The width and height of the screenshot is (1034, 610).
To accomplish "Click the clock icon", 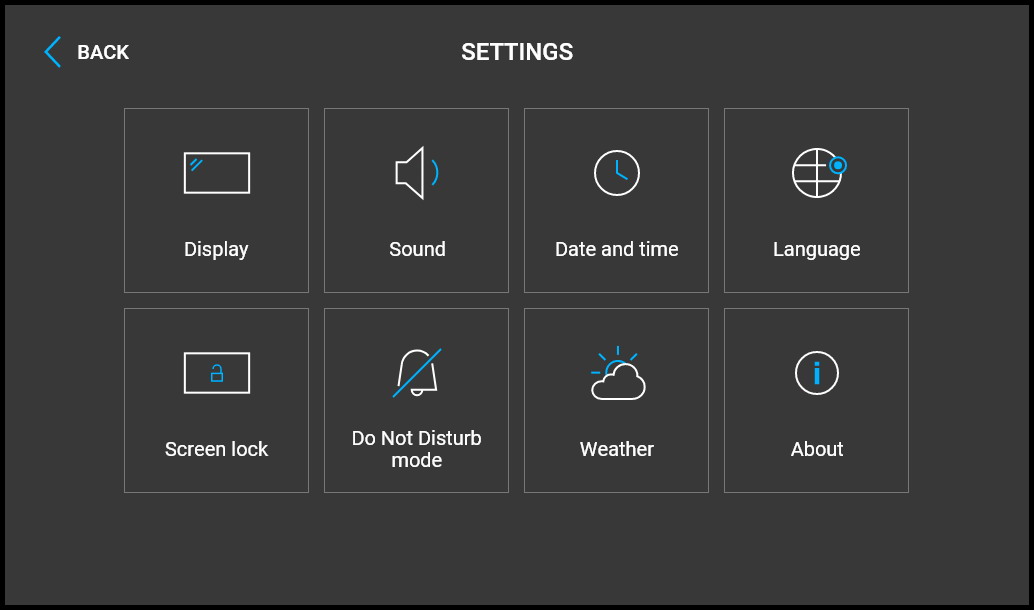I will [617, 173].
